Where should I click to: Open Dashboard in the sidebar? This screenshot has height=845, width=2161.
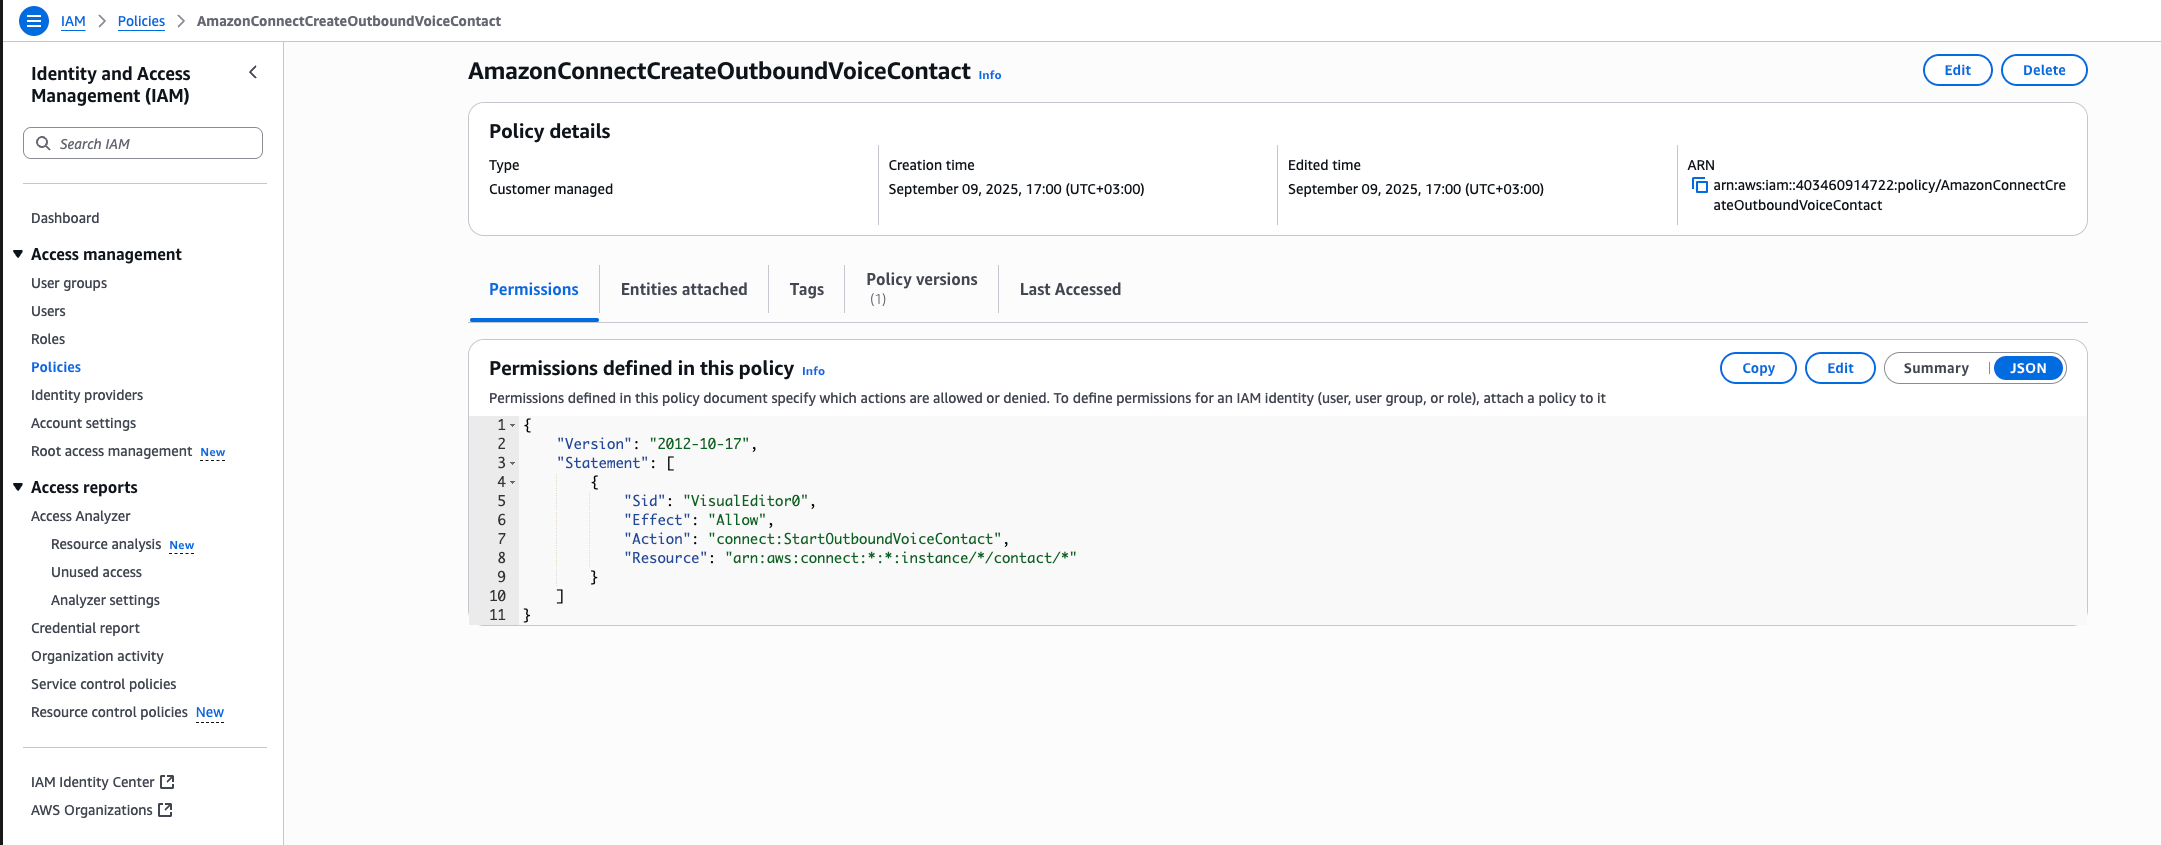[65, 218]
